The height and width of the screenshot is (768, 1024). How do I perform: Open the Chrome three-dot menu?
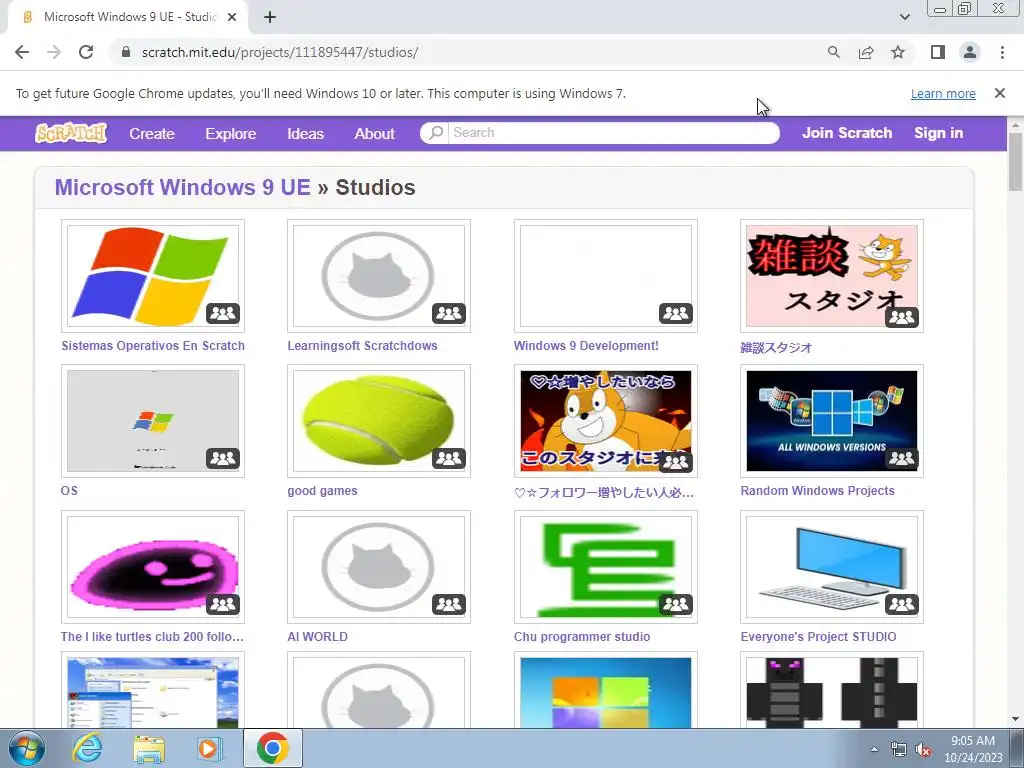(1002, 52)
